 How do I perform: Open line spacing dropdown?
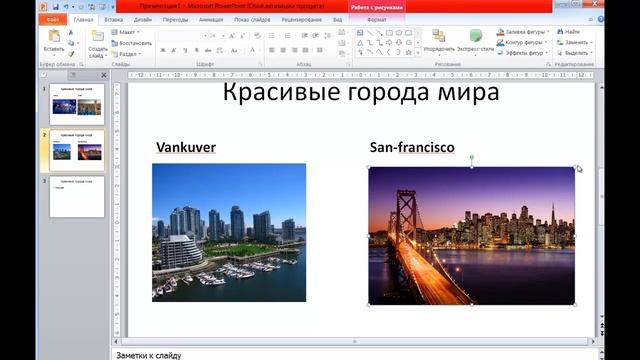pyautogui.click(x=328, y=36)
